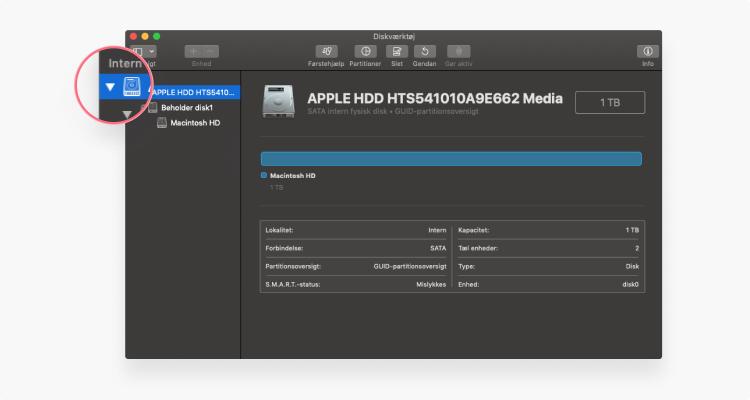Click the S.M.A.R.T.-status: label
Screen dimensions: 750x400
292,285
